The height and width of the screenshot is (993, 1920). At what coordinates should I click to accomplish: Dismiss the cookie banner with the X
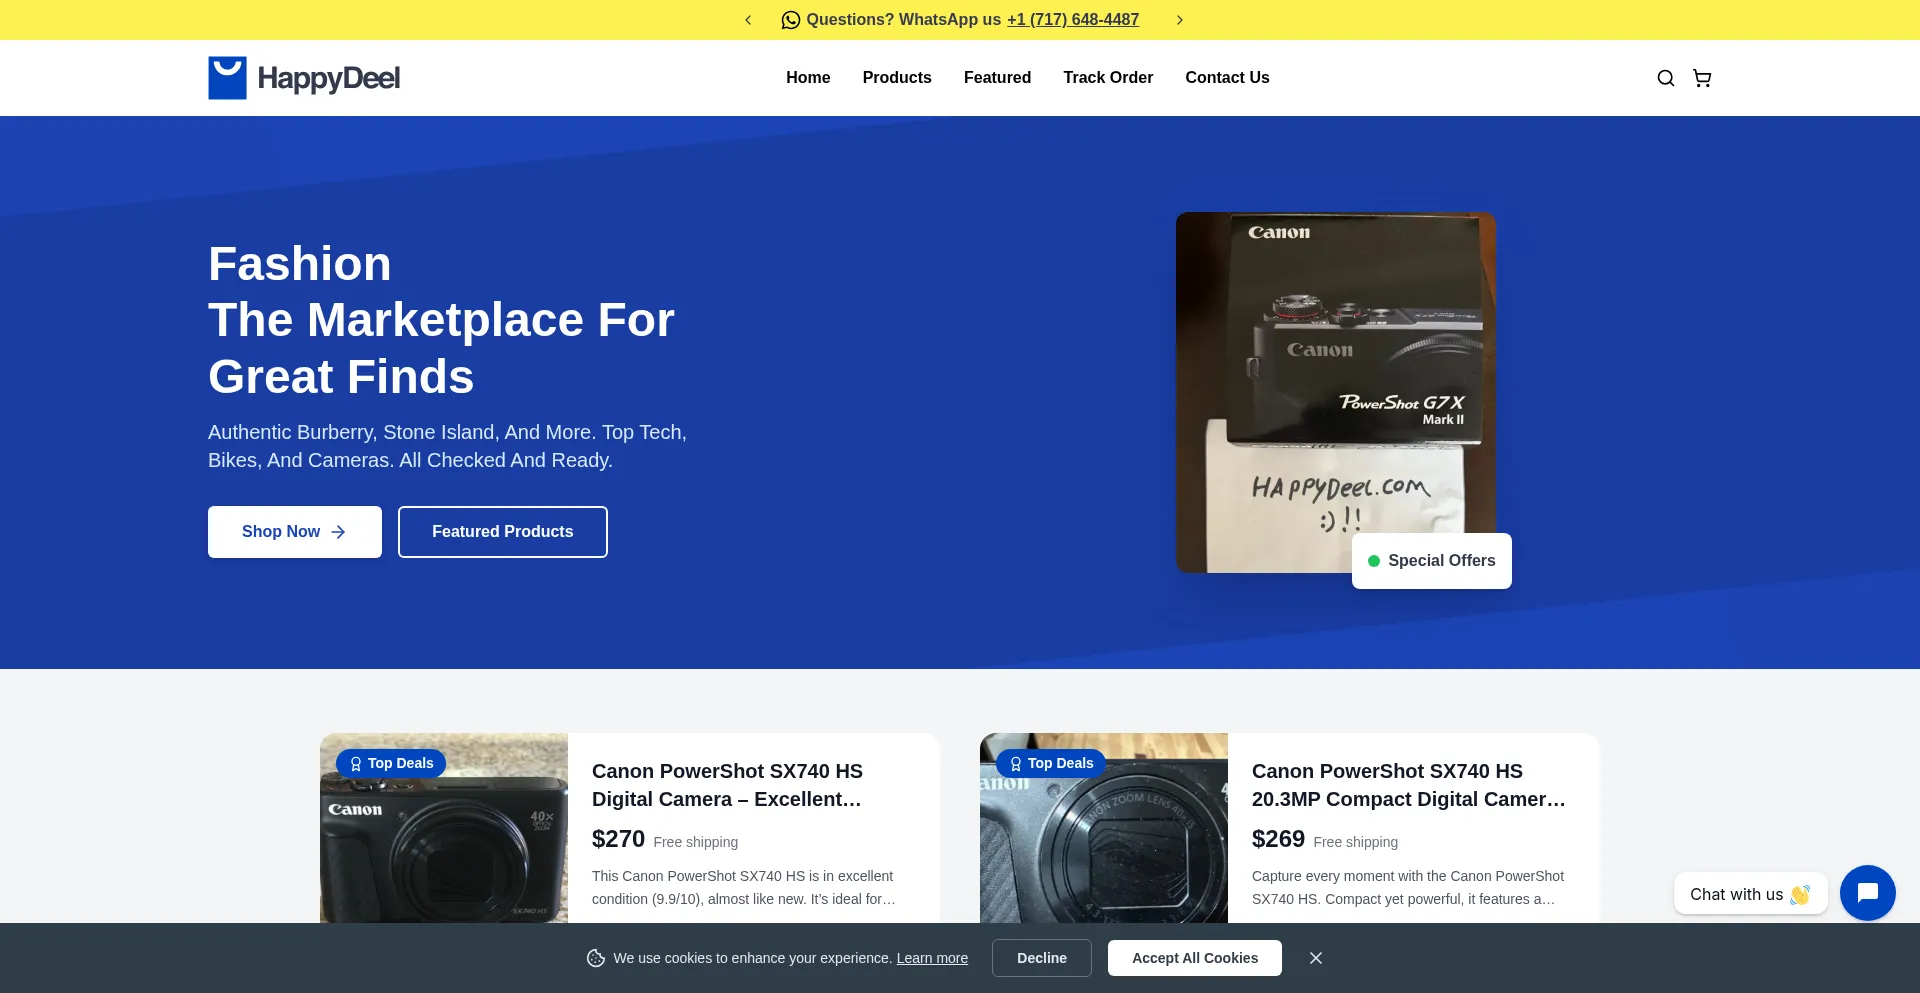1316,957
